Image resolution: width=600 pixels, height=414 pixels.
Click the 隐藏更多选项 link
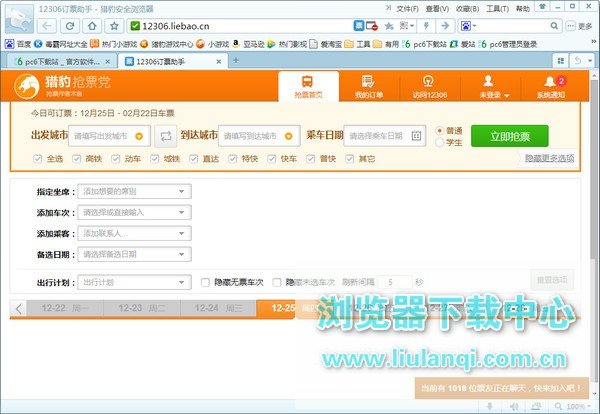[549, 158]
